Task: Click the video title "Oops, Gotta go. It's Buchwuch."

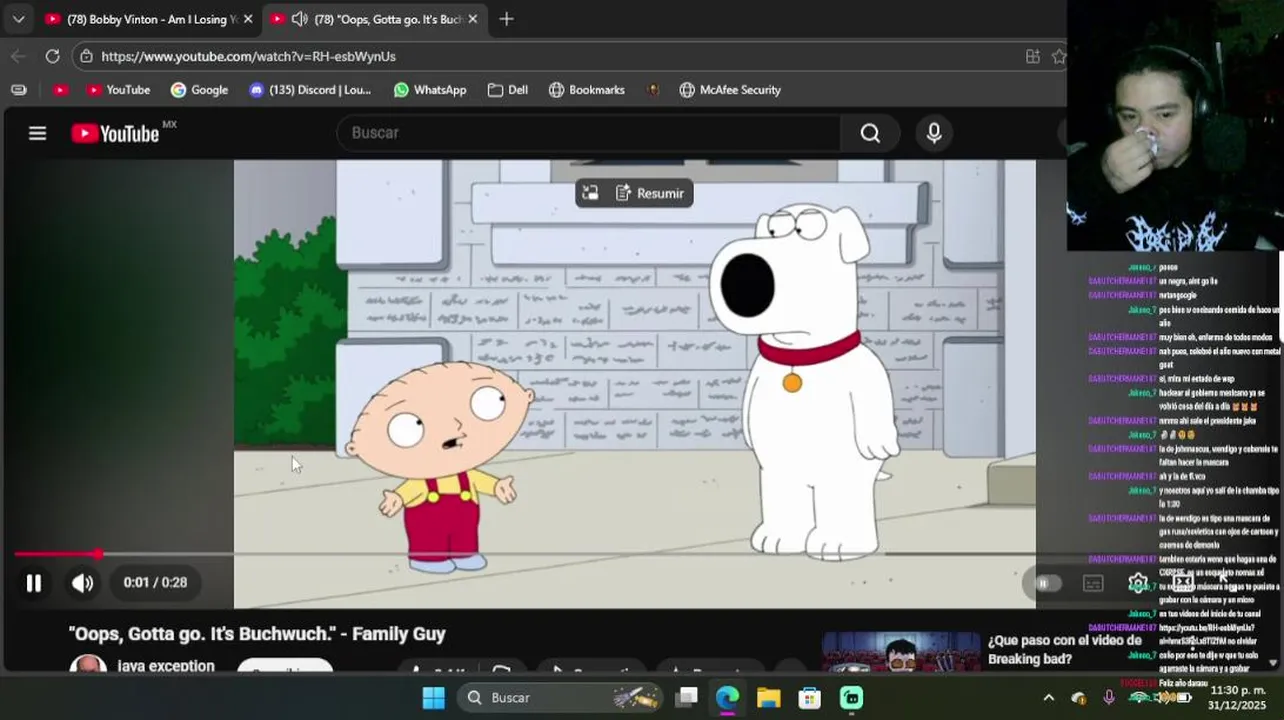Action: tap(257, 634)
